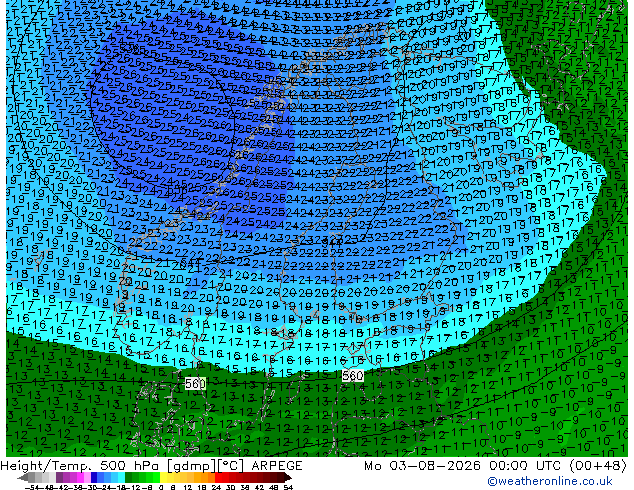Click the dark blue -30 degree legend swatch
Viewport: 634px width, 490px height.
pyautogui.click(x=94, y=478)
